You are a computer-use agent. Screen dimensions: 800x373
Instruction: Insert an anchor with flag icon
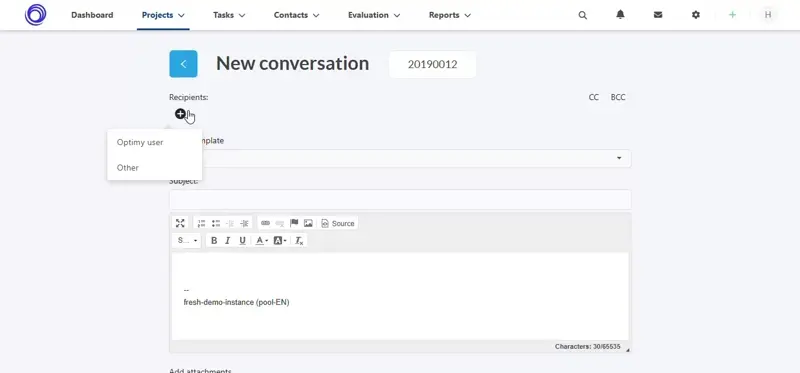point(294,223)
